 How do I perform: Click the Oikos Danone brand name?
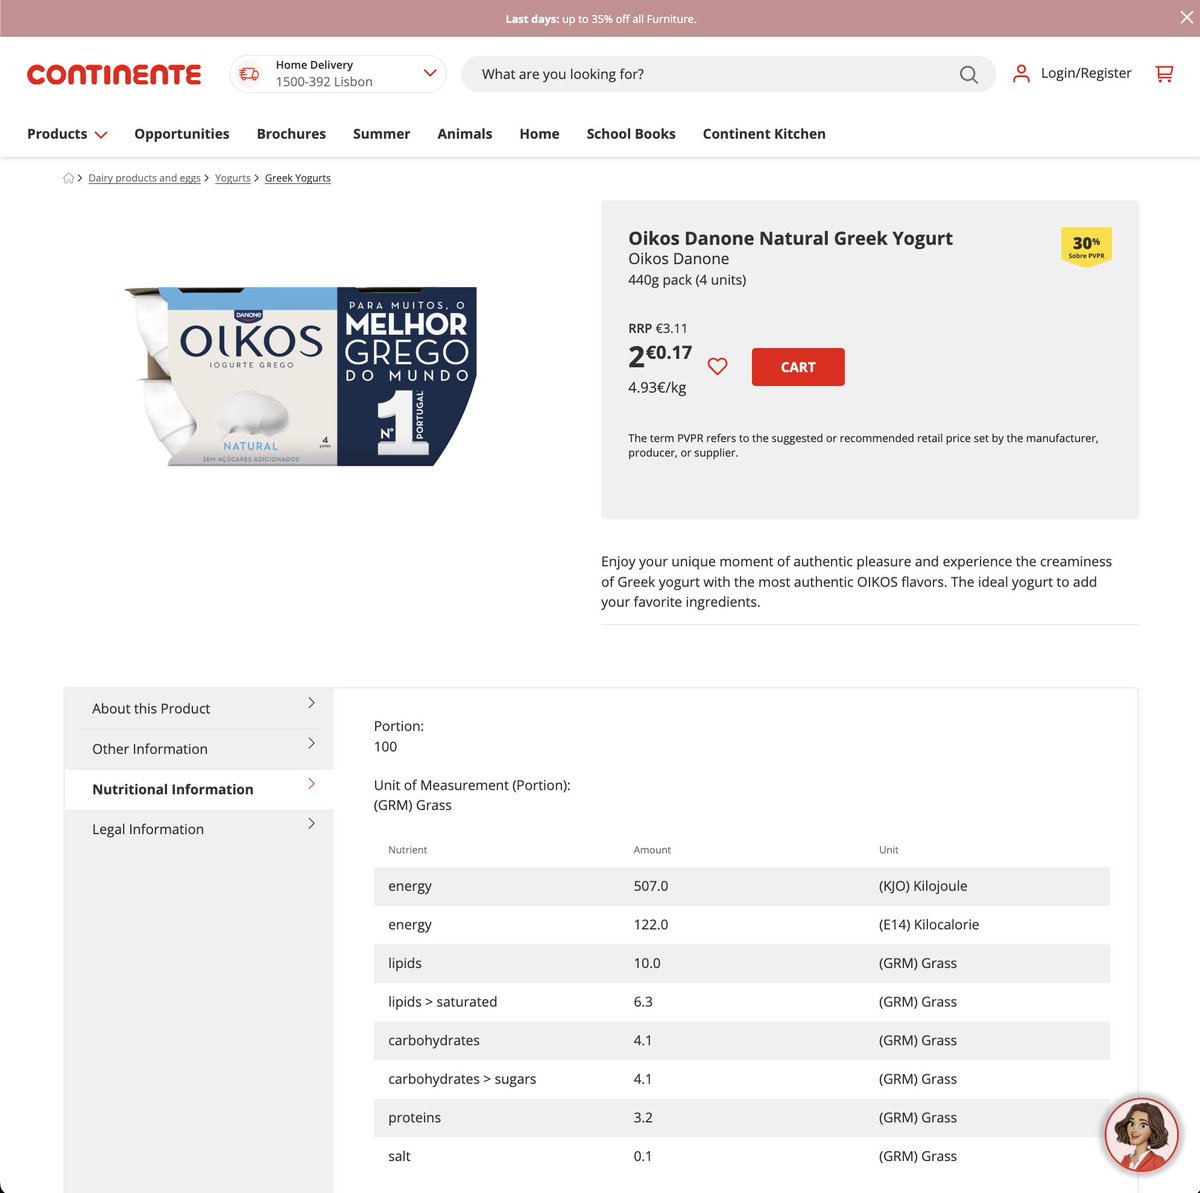pyautogui.click(x=678, y=259)
